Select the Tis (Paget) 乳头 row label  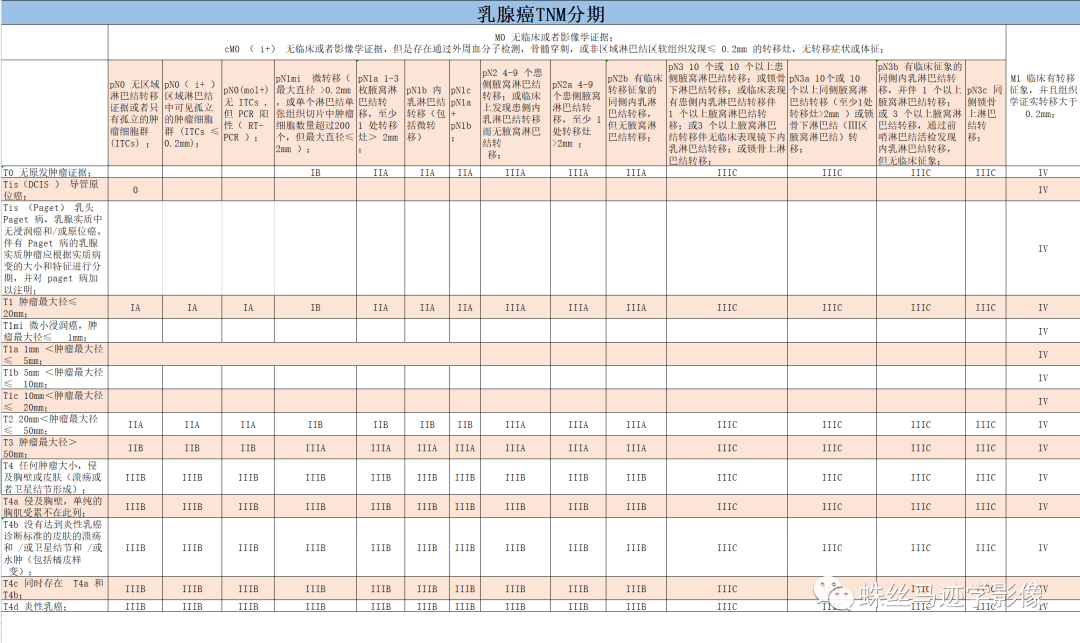[x=54, y=249]
